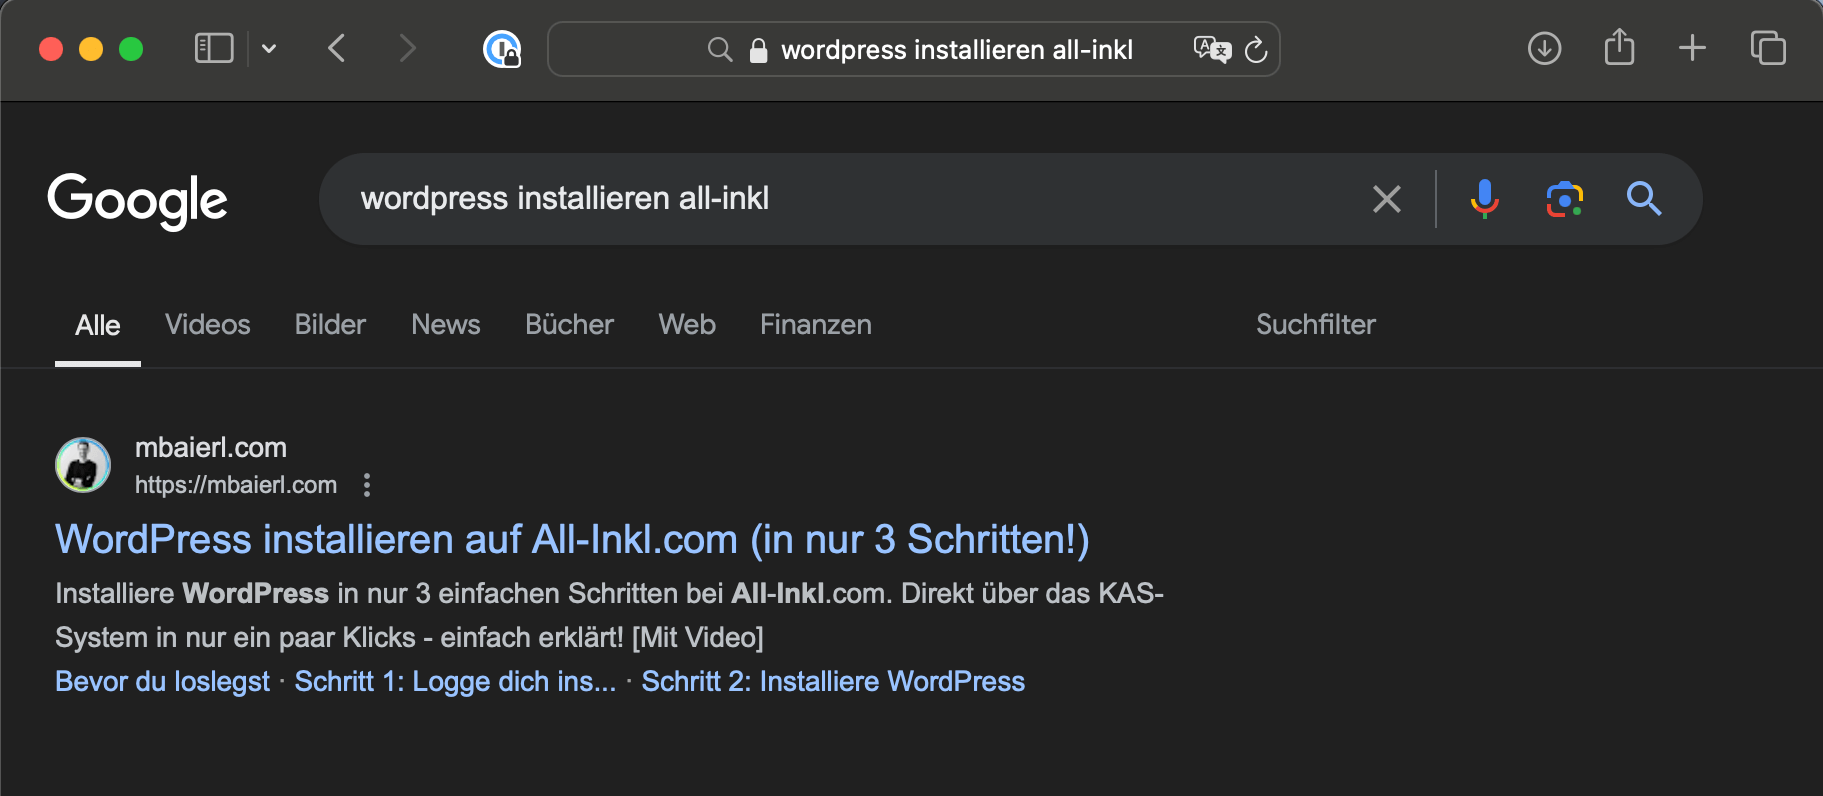1823x796 pixels.
Task: Open the Share menu
Action: click(x=1619, y=47)
